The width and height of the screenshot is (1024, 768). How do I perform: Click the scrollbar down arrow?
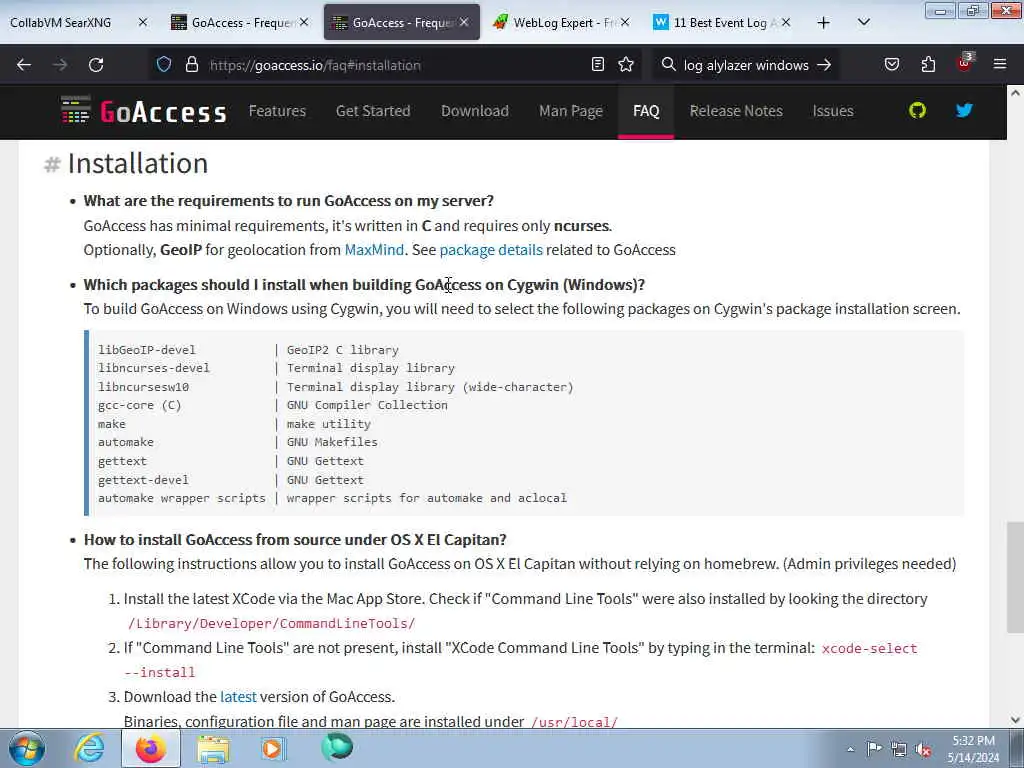1015,720
